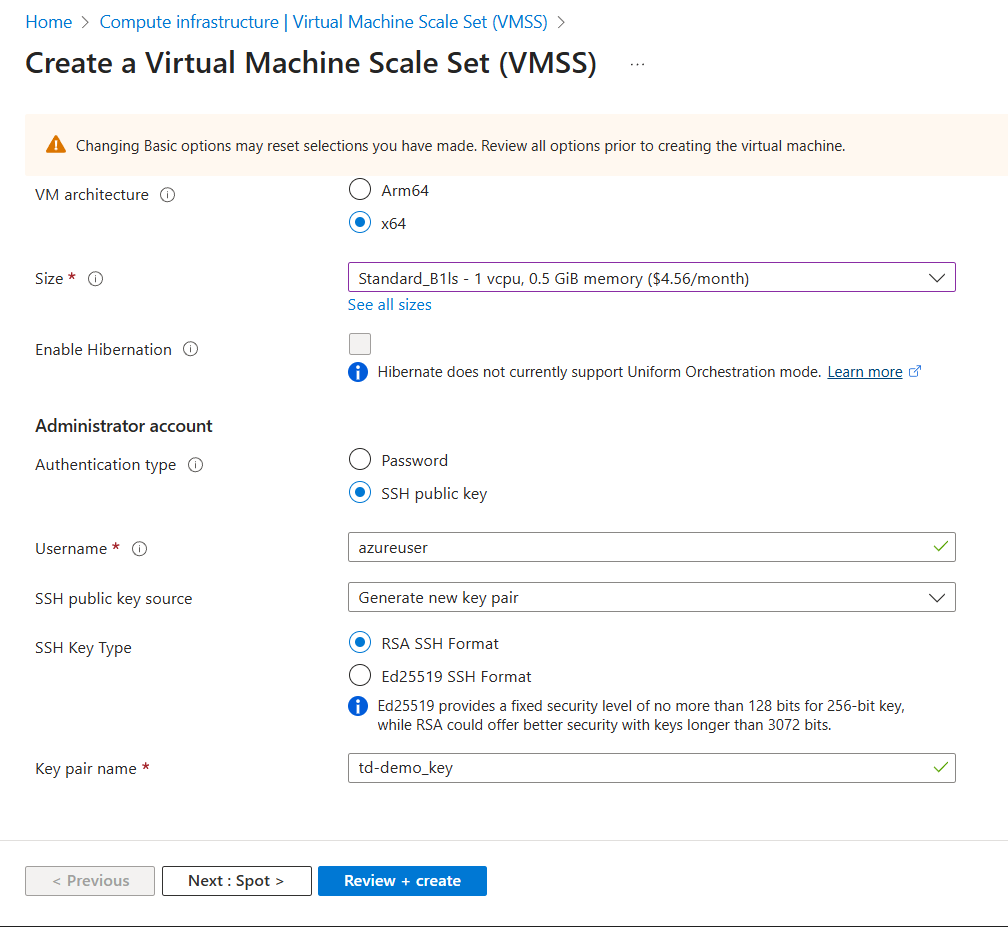Click the Next : Spot button
Image resolution: width=1008 pixels, height=927 pixels.
236,881
